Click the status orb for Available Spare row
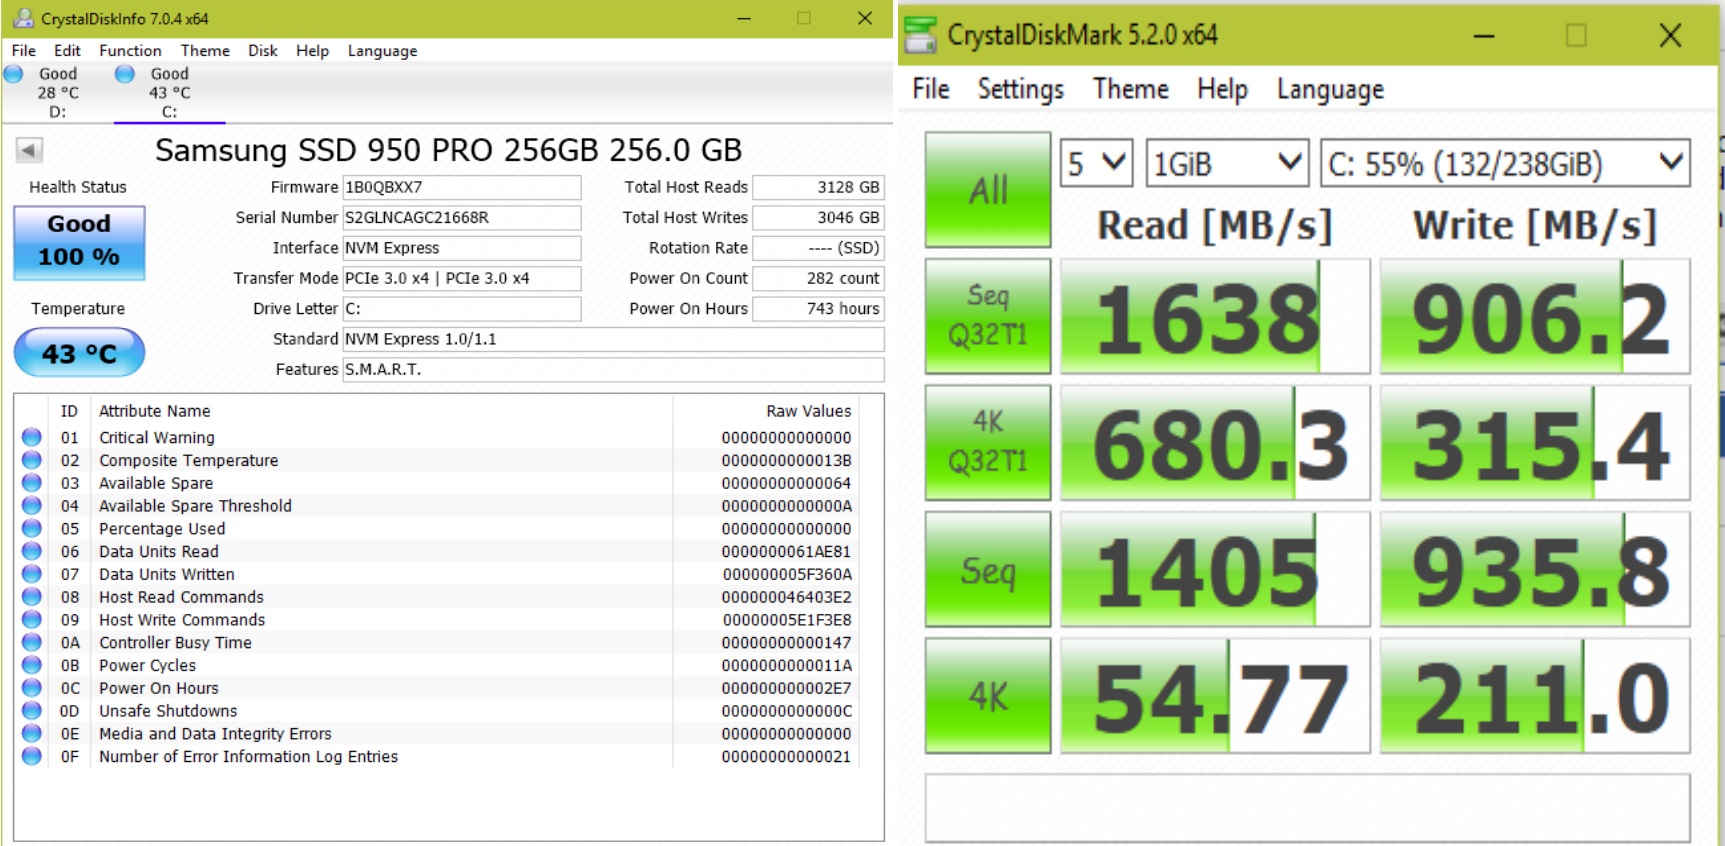The width and height of the screenshot is (1725, 846). (x=32, y=483)
